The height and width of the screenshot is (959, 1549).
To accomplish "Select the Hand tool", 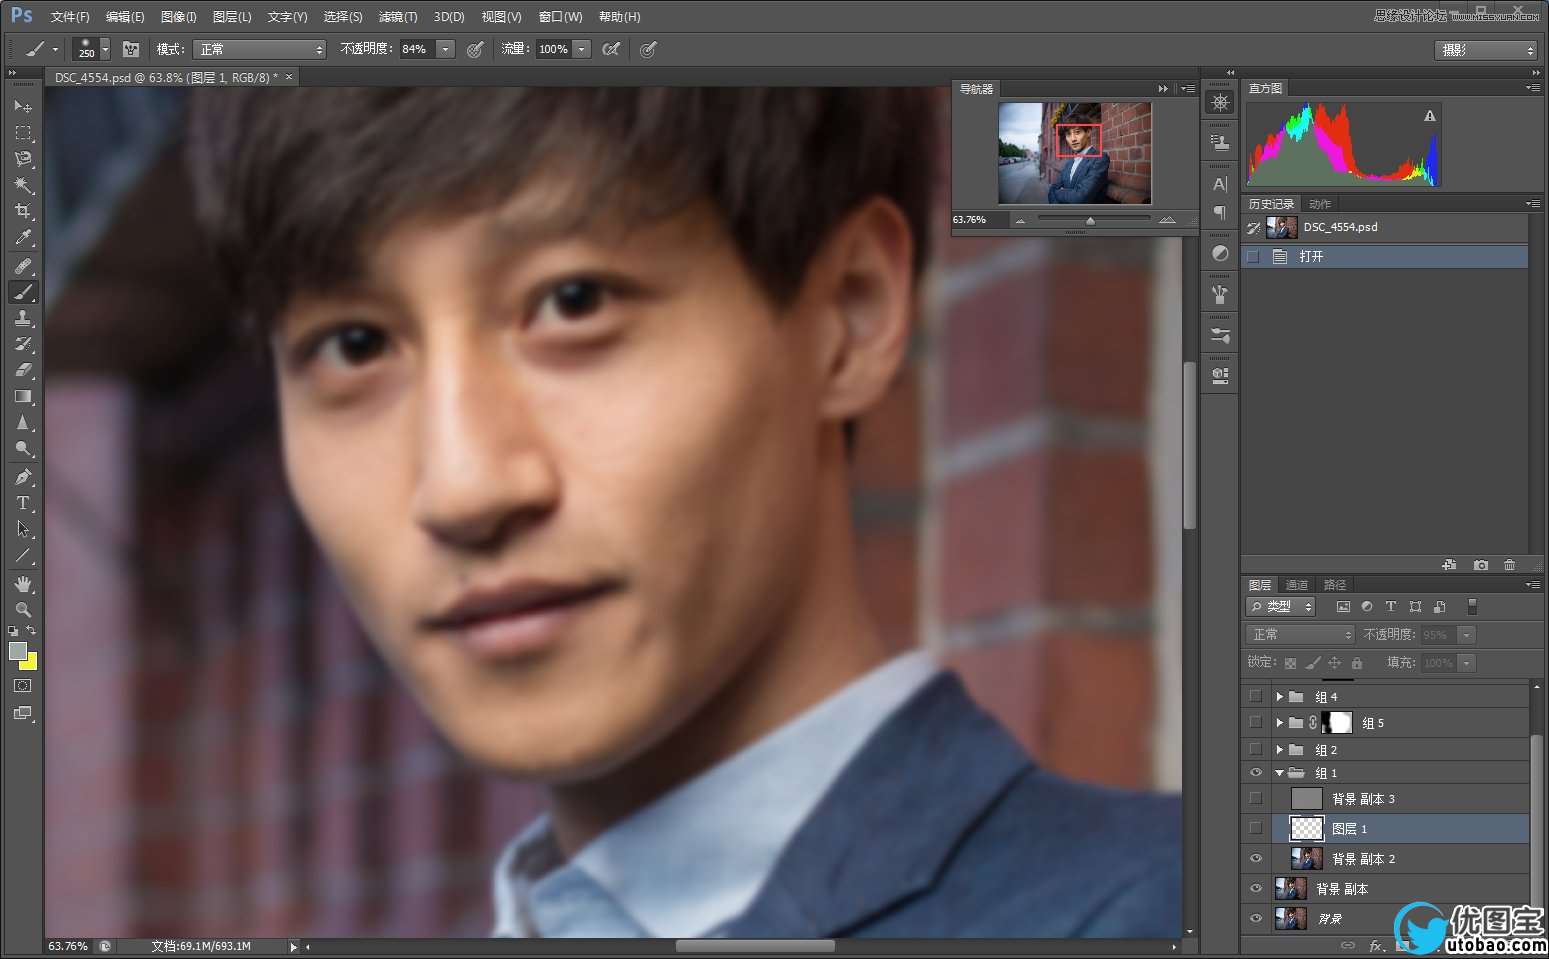I will (23, 584).
